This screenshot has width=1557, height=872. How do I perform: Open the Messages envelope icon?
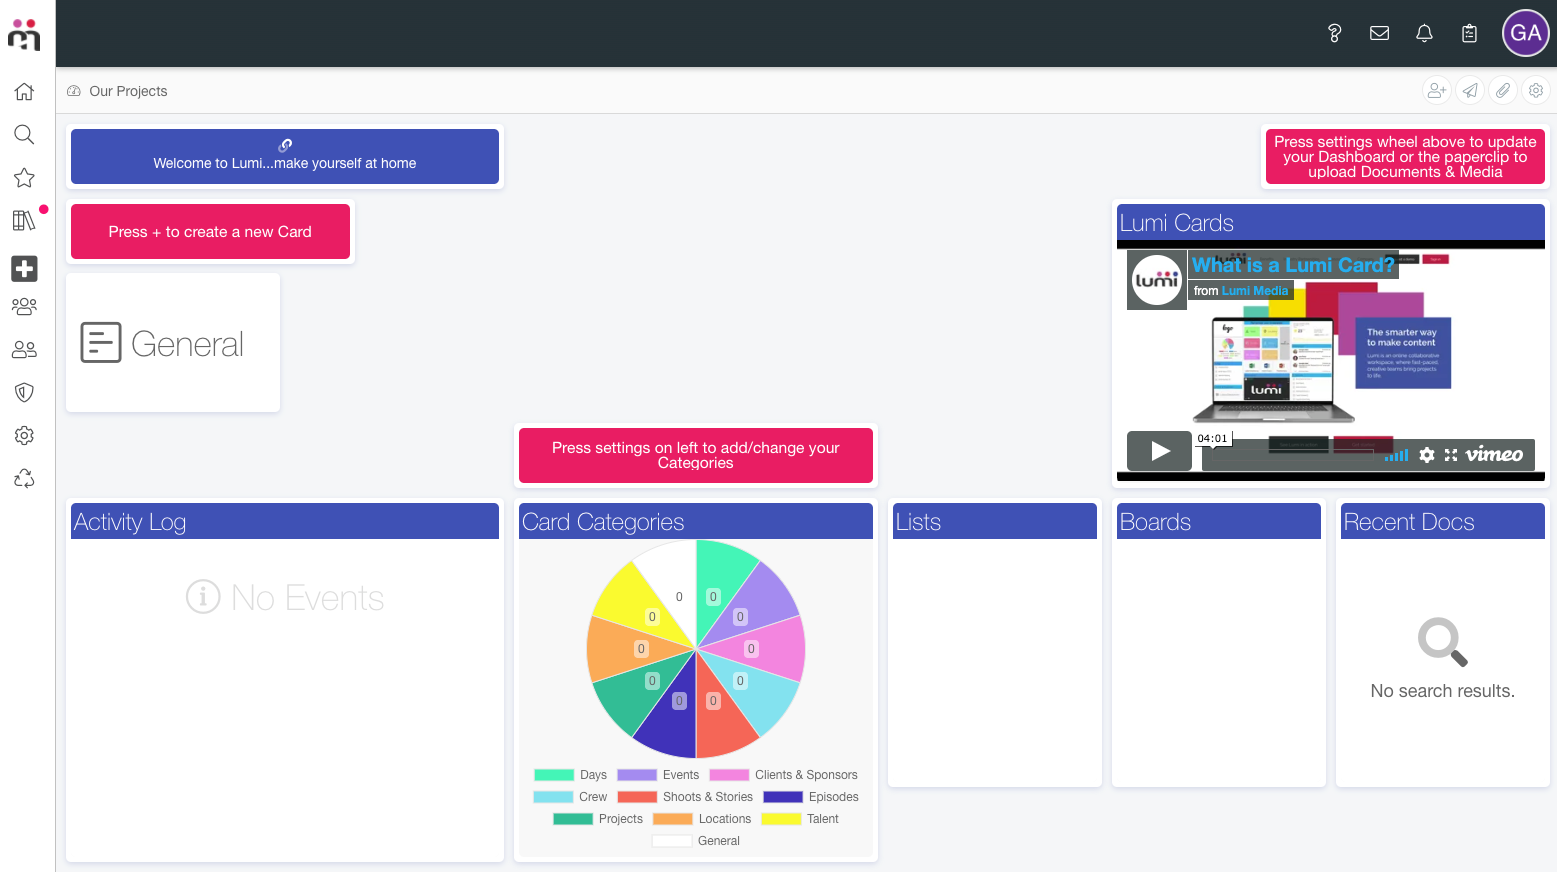pyautogui.click(x=1379, y=33)
